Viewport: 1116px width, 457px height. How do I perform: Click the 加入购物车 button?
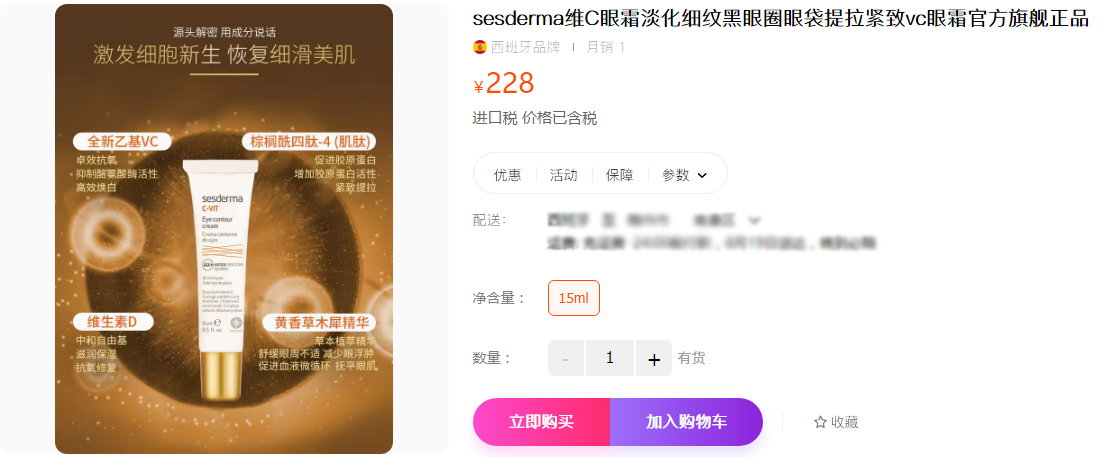686,421
